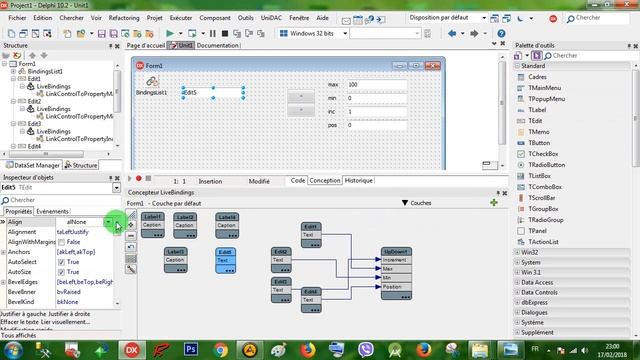640x360 pixels.
Task: Pick the TLabel component in the palette
Action: click(x=537, y=110)
